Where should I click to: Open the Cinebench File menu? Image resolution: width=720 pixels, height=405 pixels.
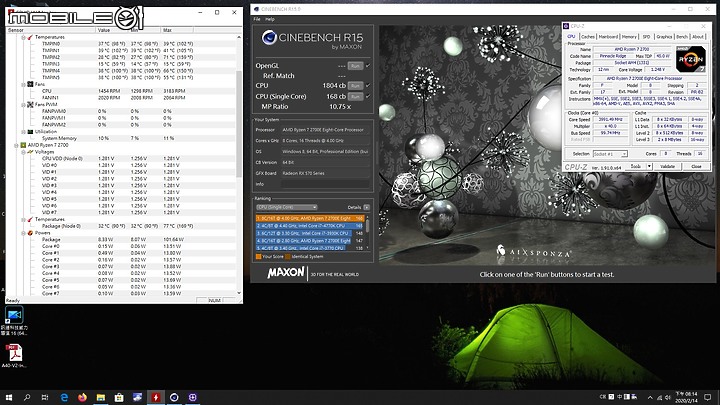pyautogui.click(x=257, y=19)
